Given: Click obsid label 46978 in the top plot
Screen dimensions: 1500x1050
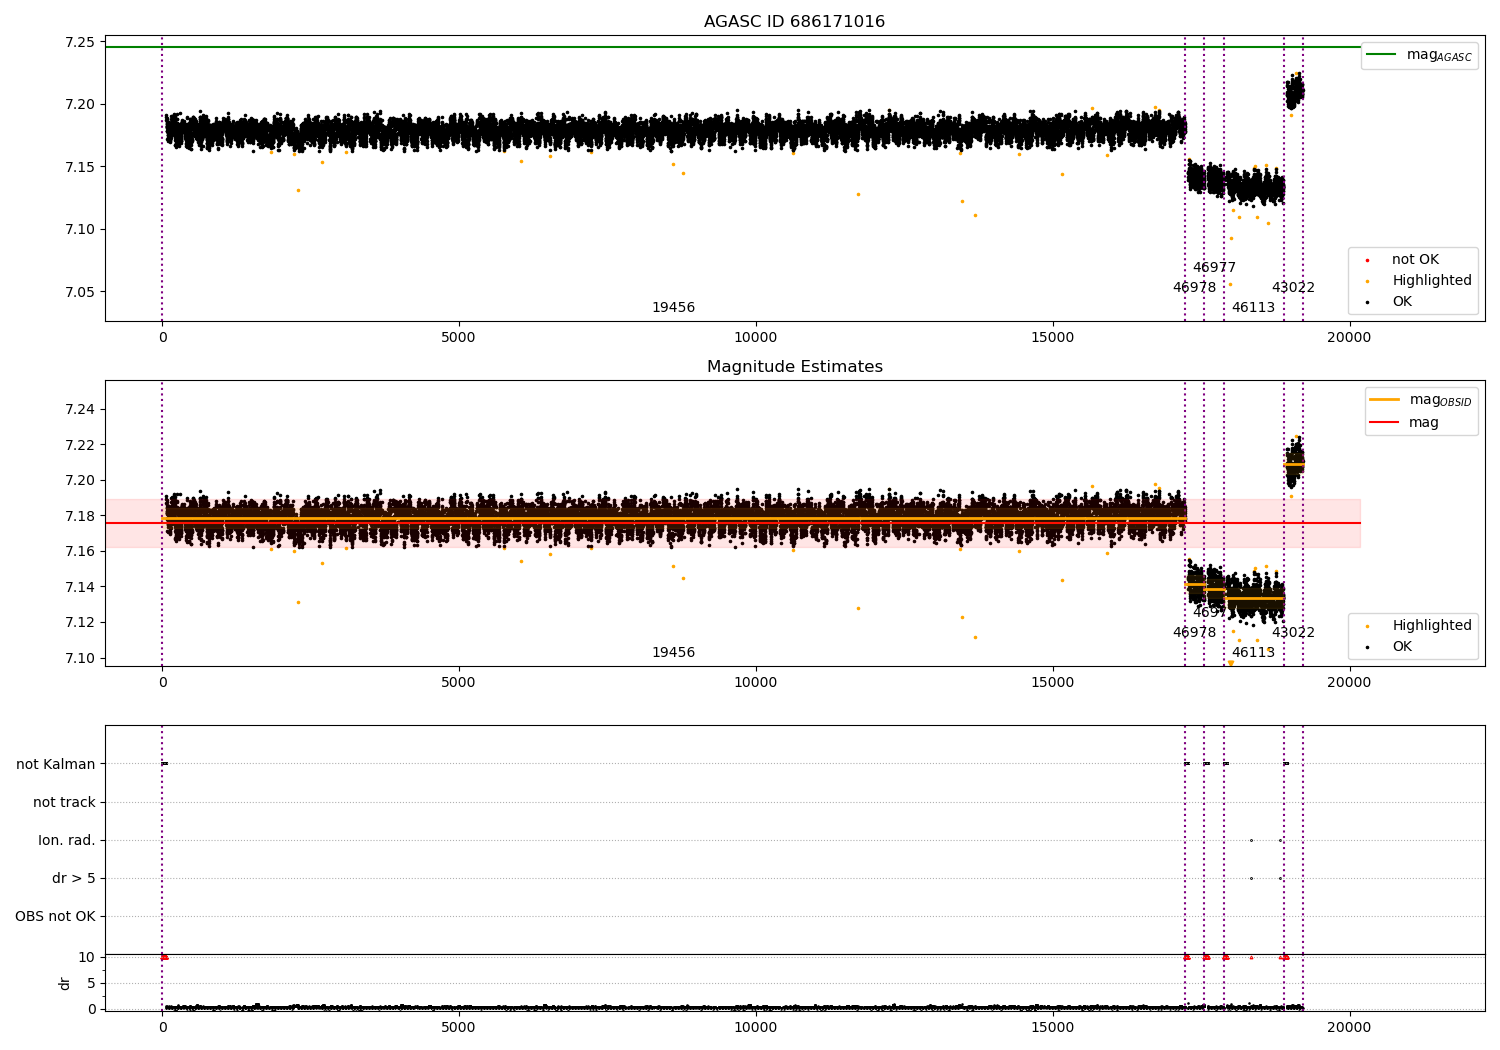Looking at the screenshot, I should click(x=1194, y=288).
